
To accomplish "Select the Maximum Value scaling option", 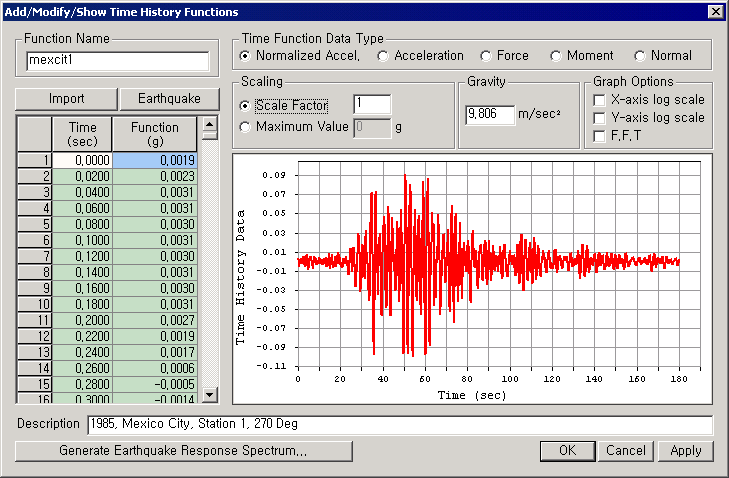I will pos(245,126).
